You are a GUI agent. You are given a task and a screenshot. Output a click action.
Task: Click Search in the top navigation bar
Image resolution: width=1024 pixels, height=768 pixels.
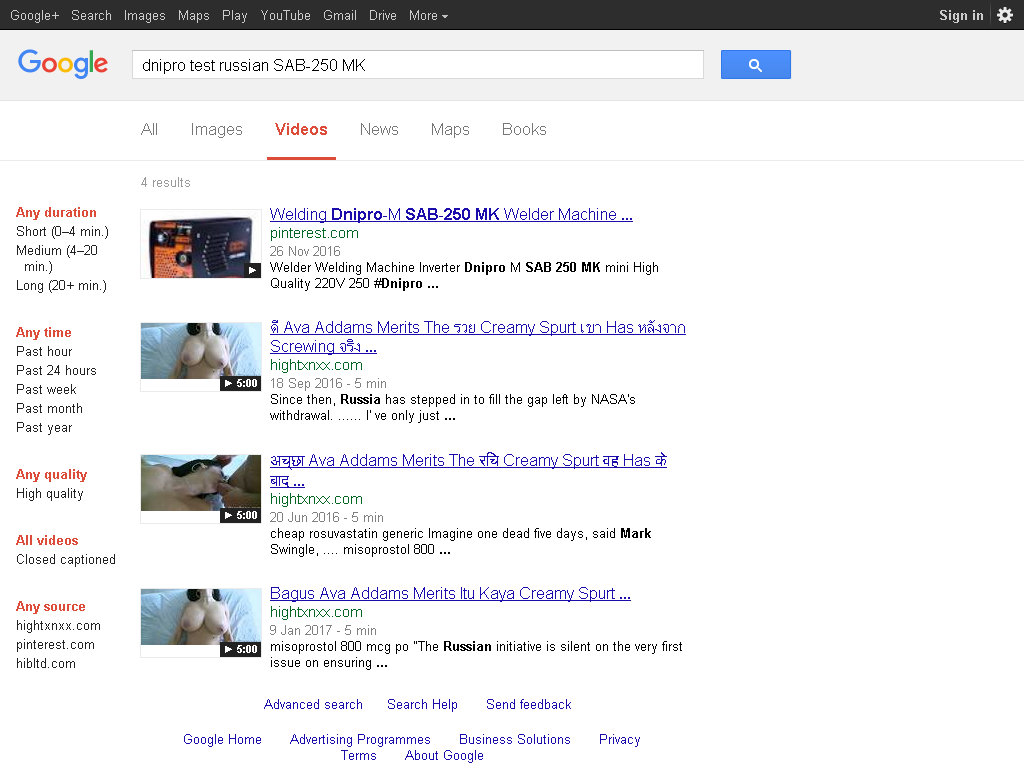coord(91,15)
